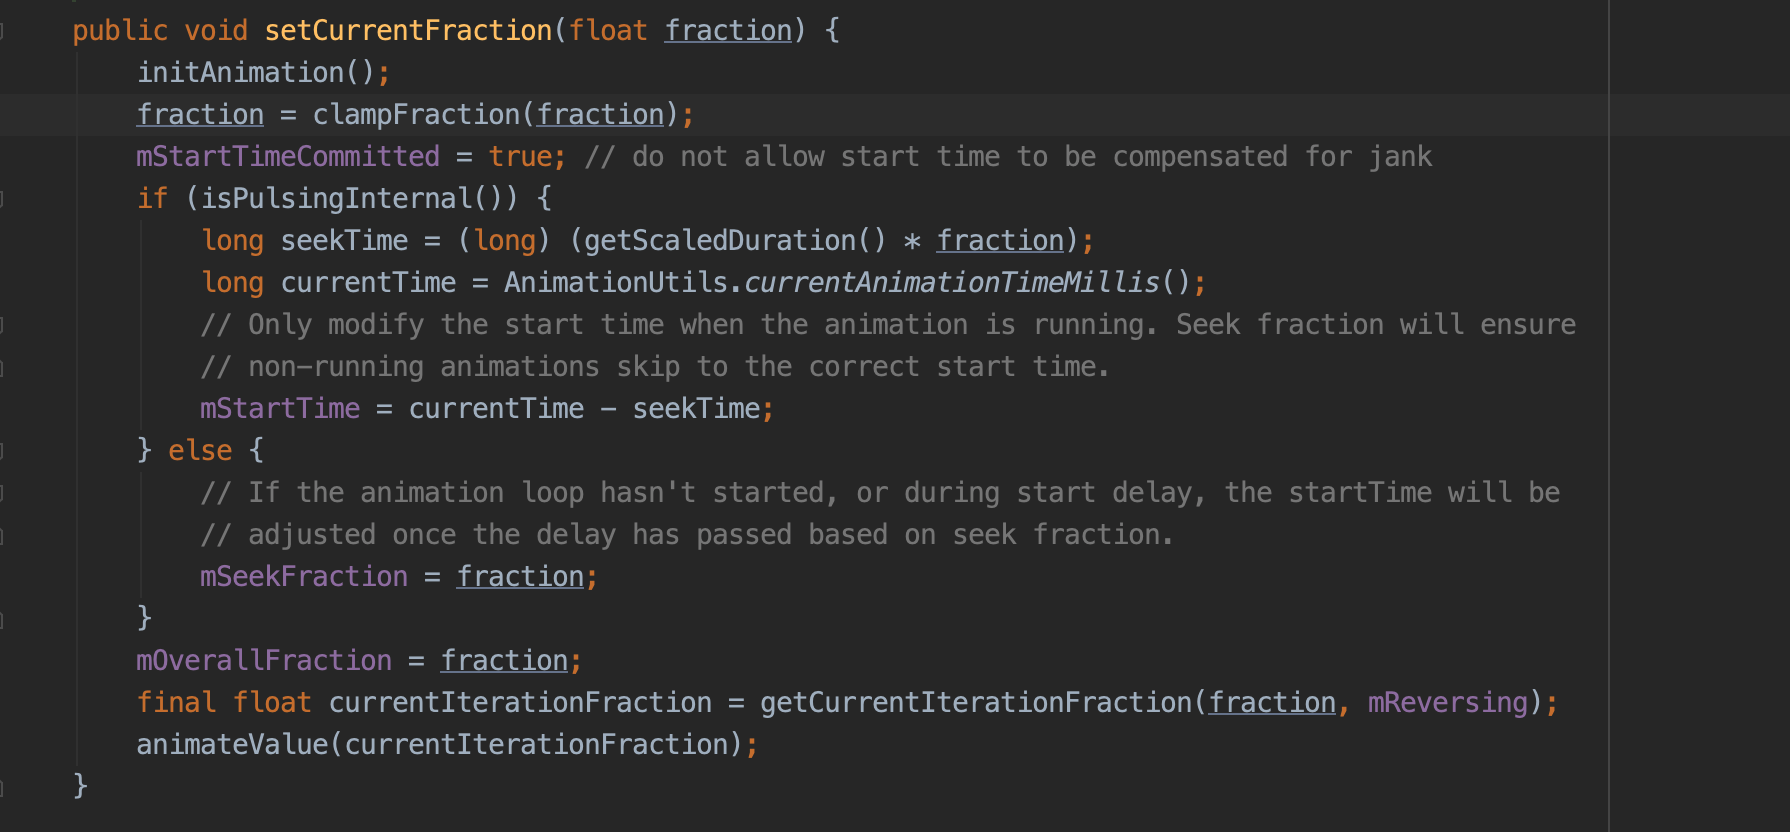
Task: Click the getCurrentIterationFraction method call
Action: click(975, 703)
